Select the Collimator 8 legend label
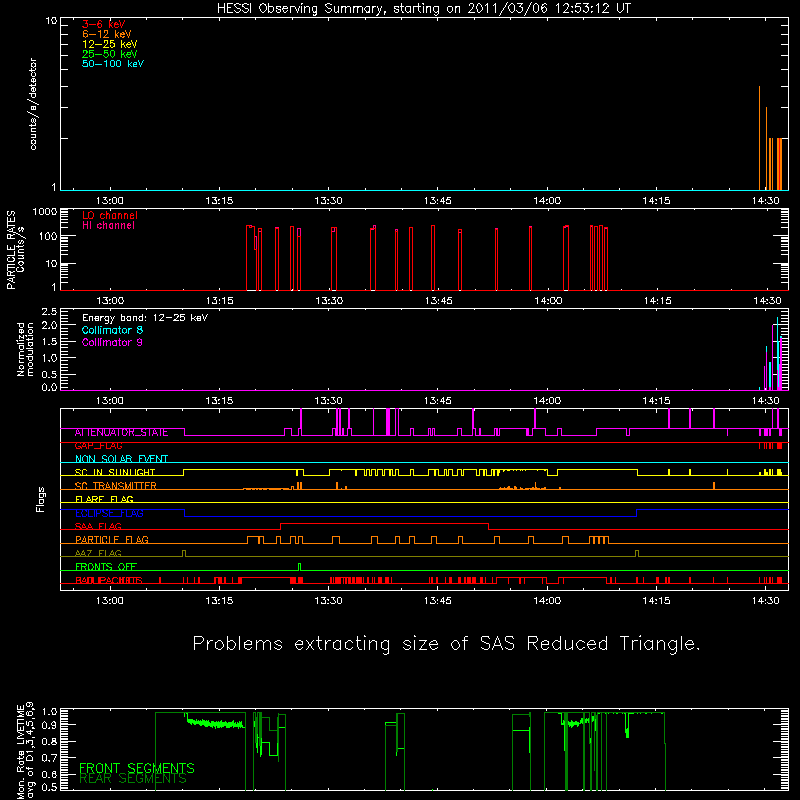Viewport: 800px width, 800px height. [112, 330]
